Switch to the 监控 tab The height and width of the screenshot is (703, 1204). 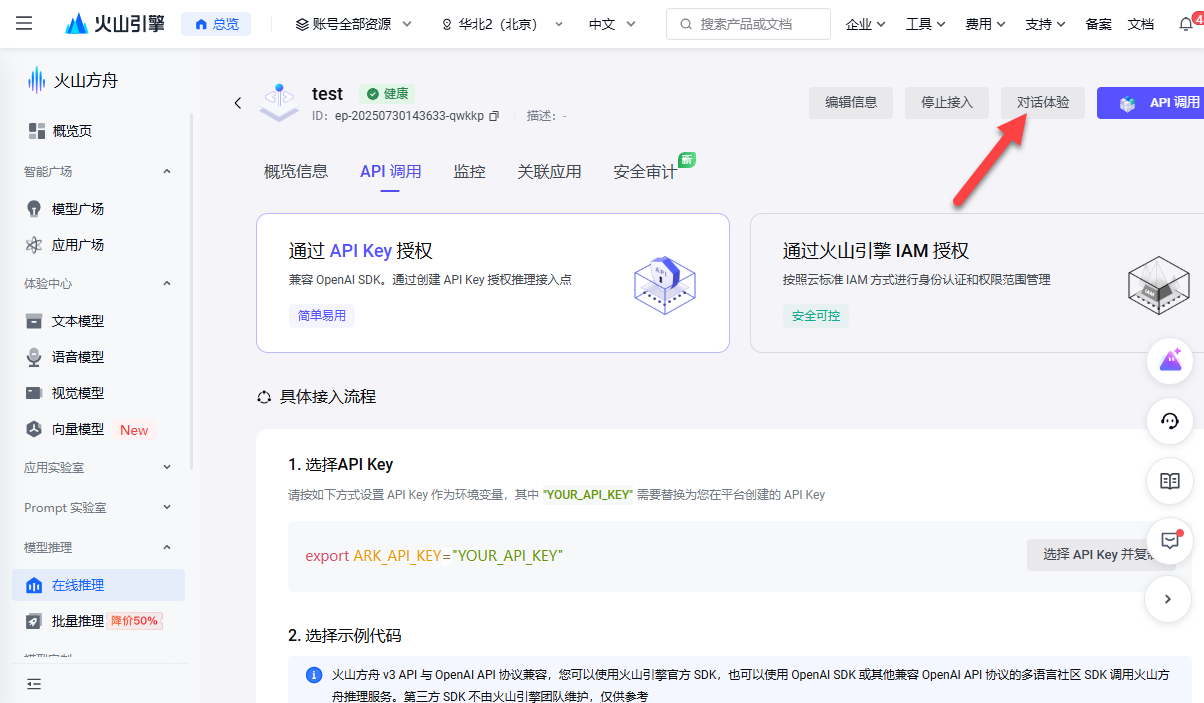469,171
